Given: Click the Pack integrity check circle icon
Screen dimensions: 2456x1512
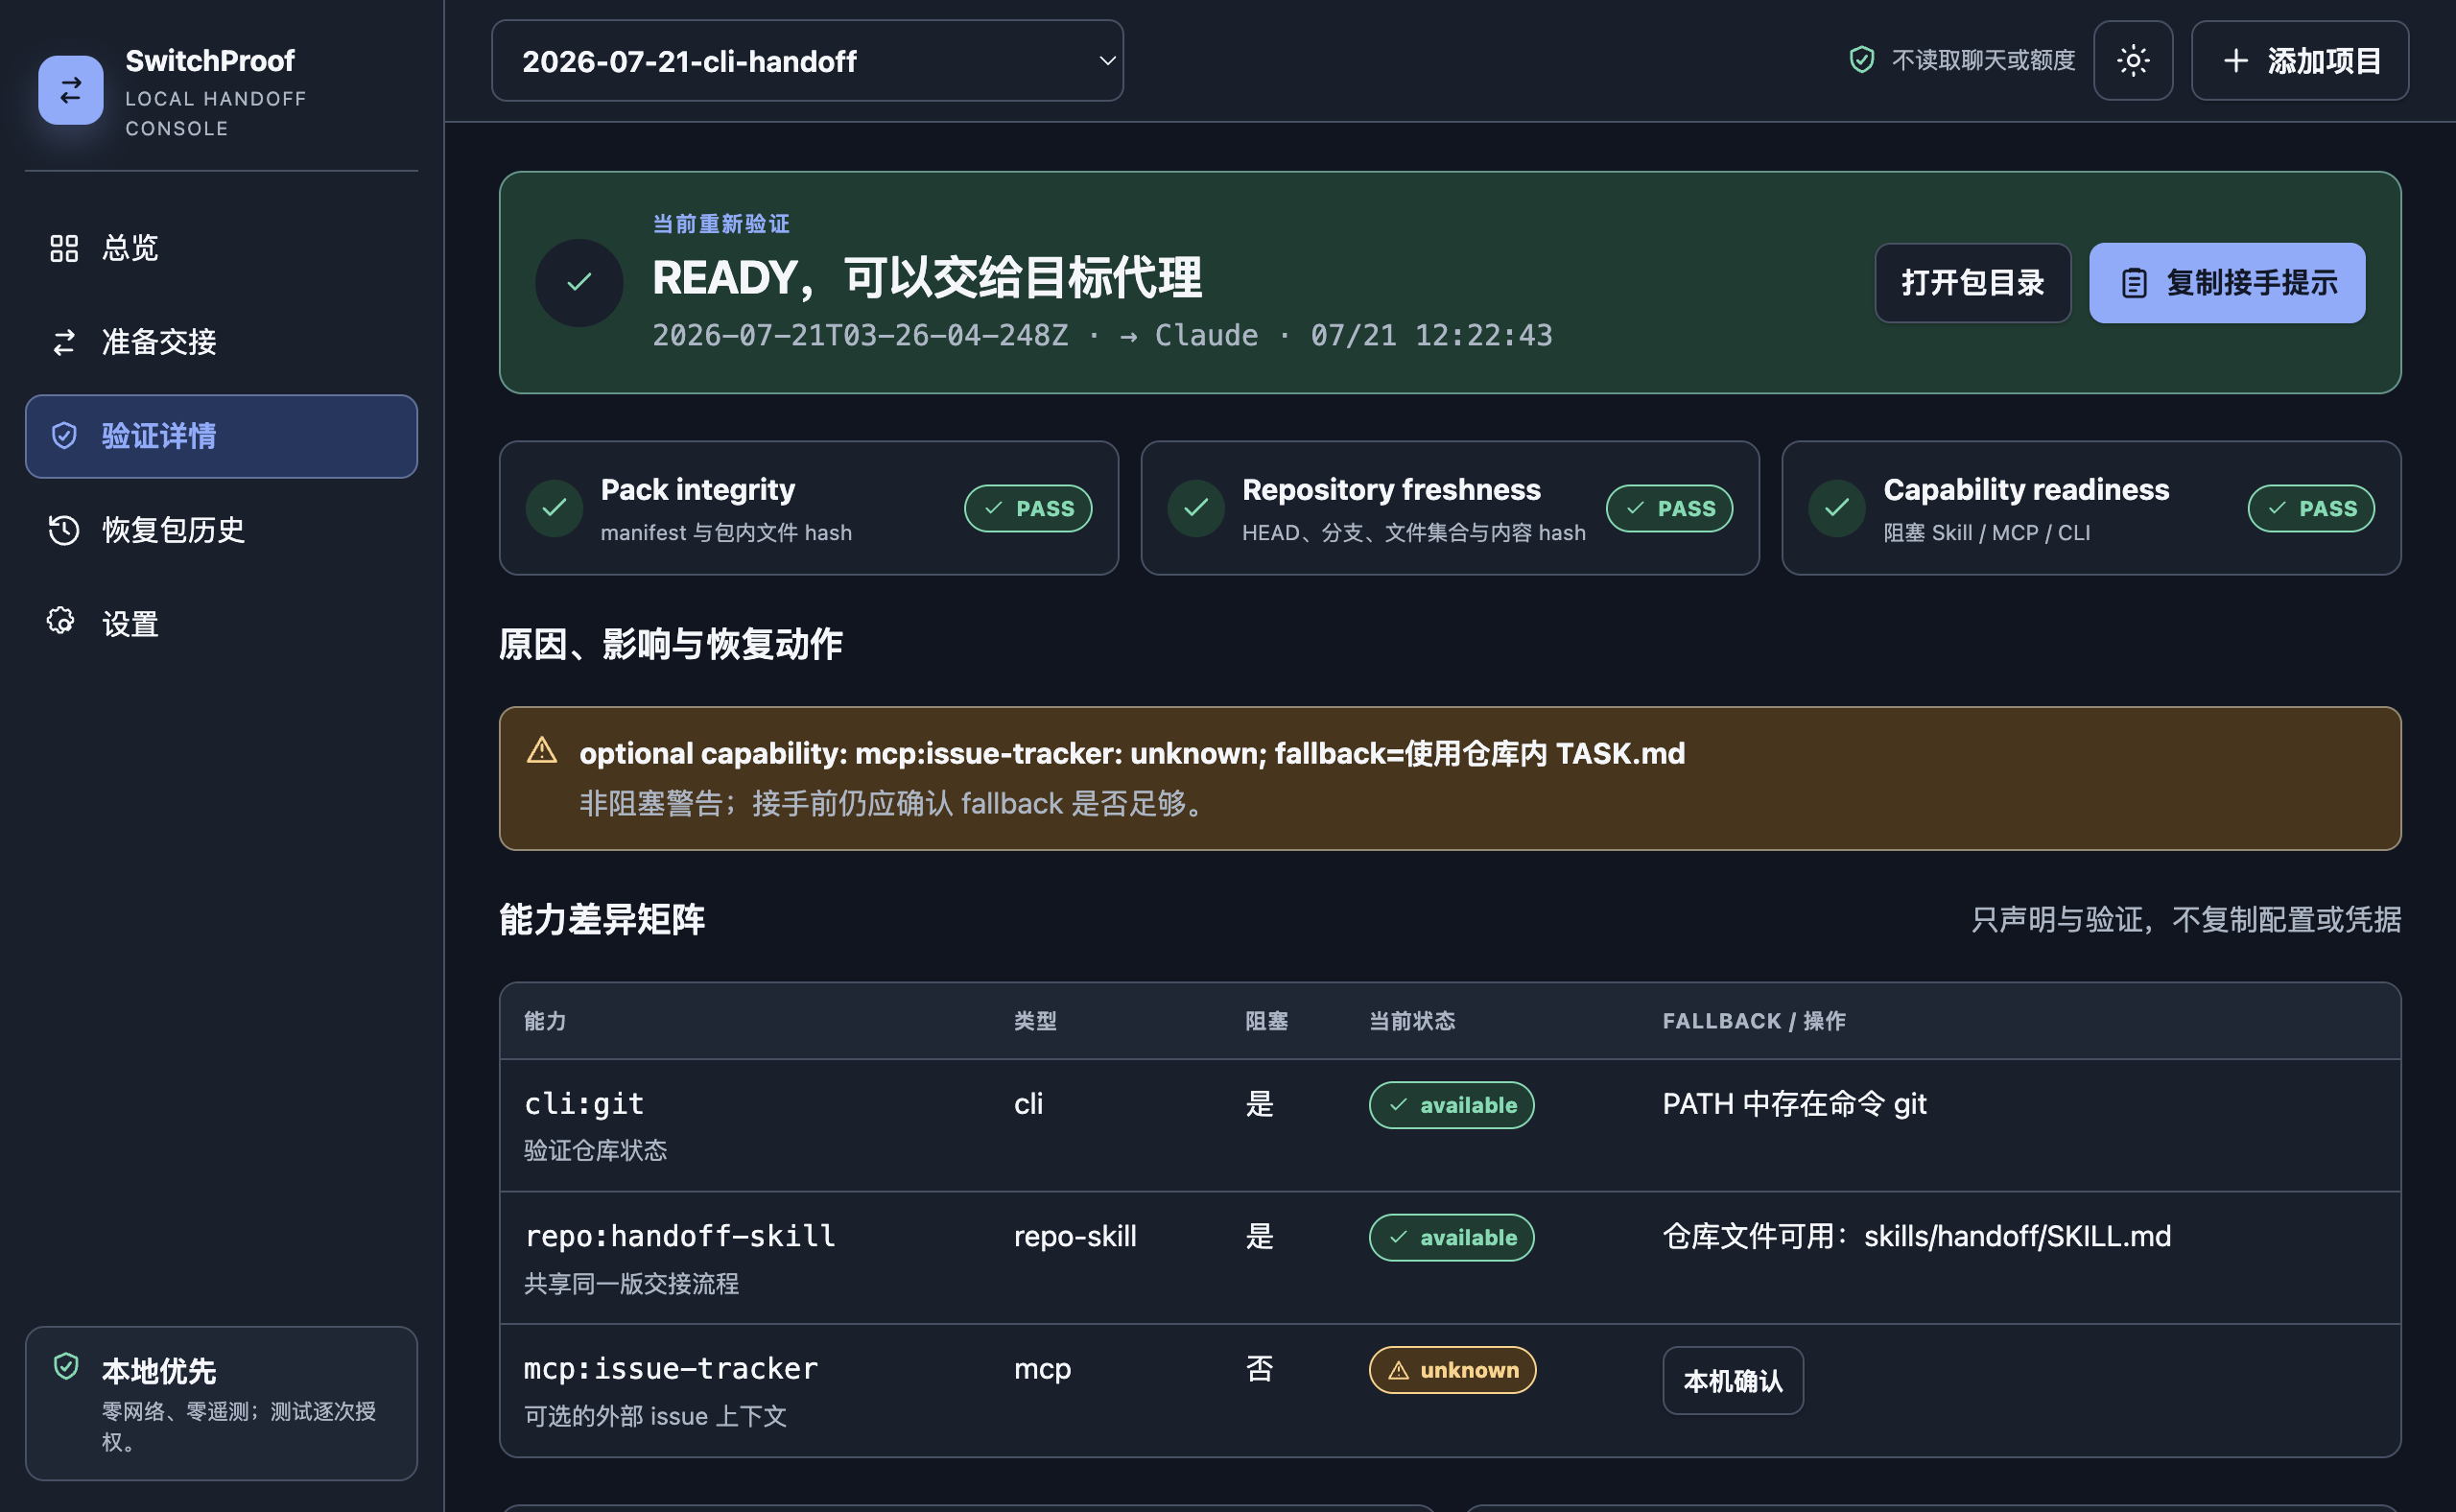Looking at the screenshot, I should [555, 508].
